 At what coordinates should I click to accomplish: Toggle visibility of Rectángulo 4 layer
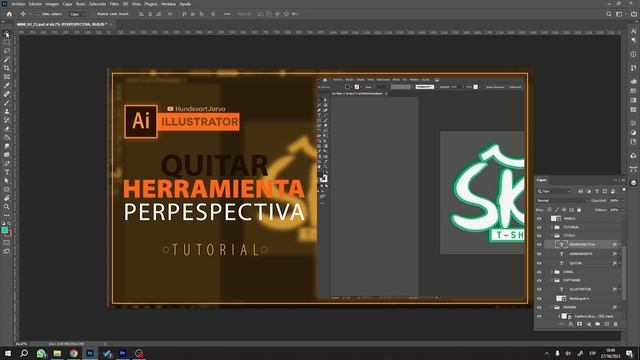tap(539, 299)
